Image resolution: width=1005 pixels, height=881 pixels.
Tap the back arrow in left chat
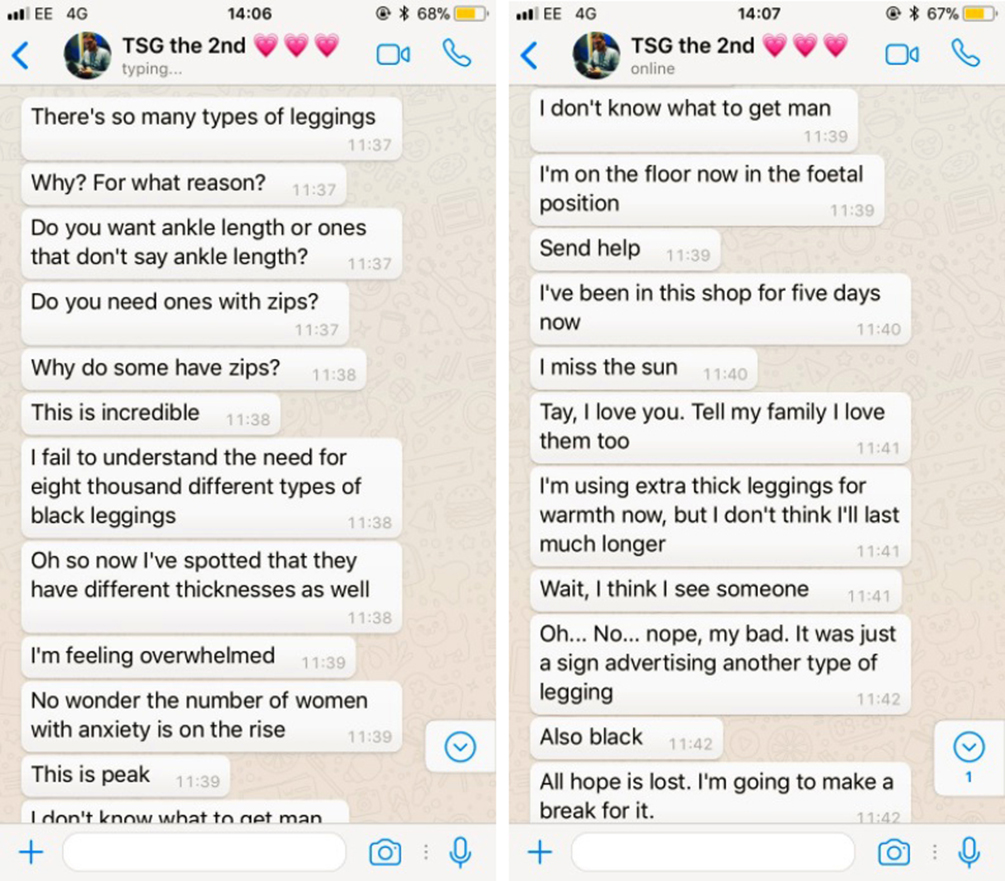point(21,55)
